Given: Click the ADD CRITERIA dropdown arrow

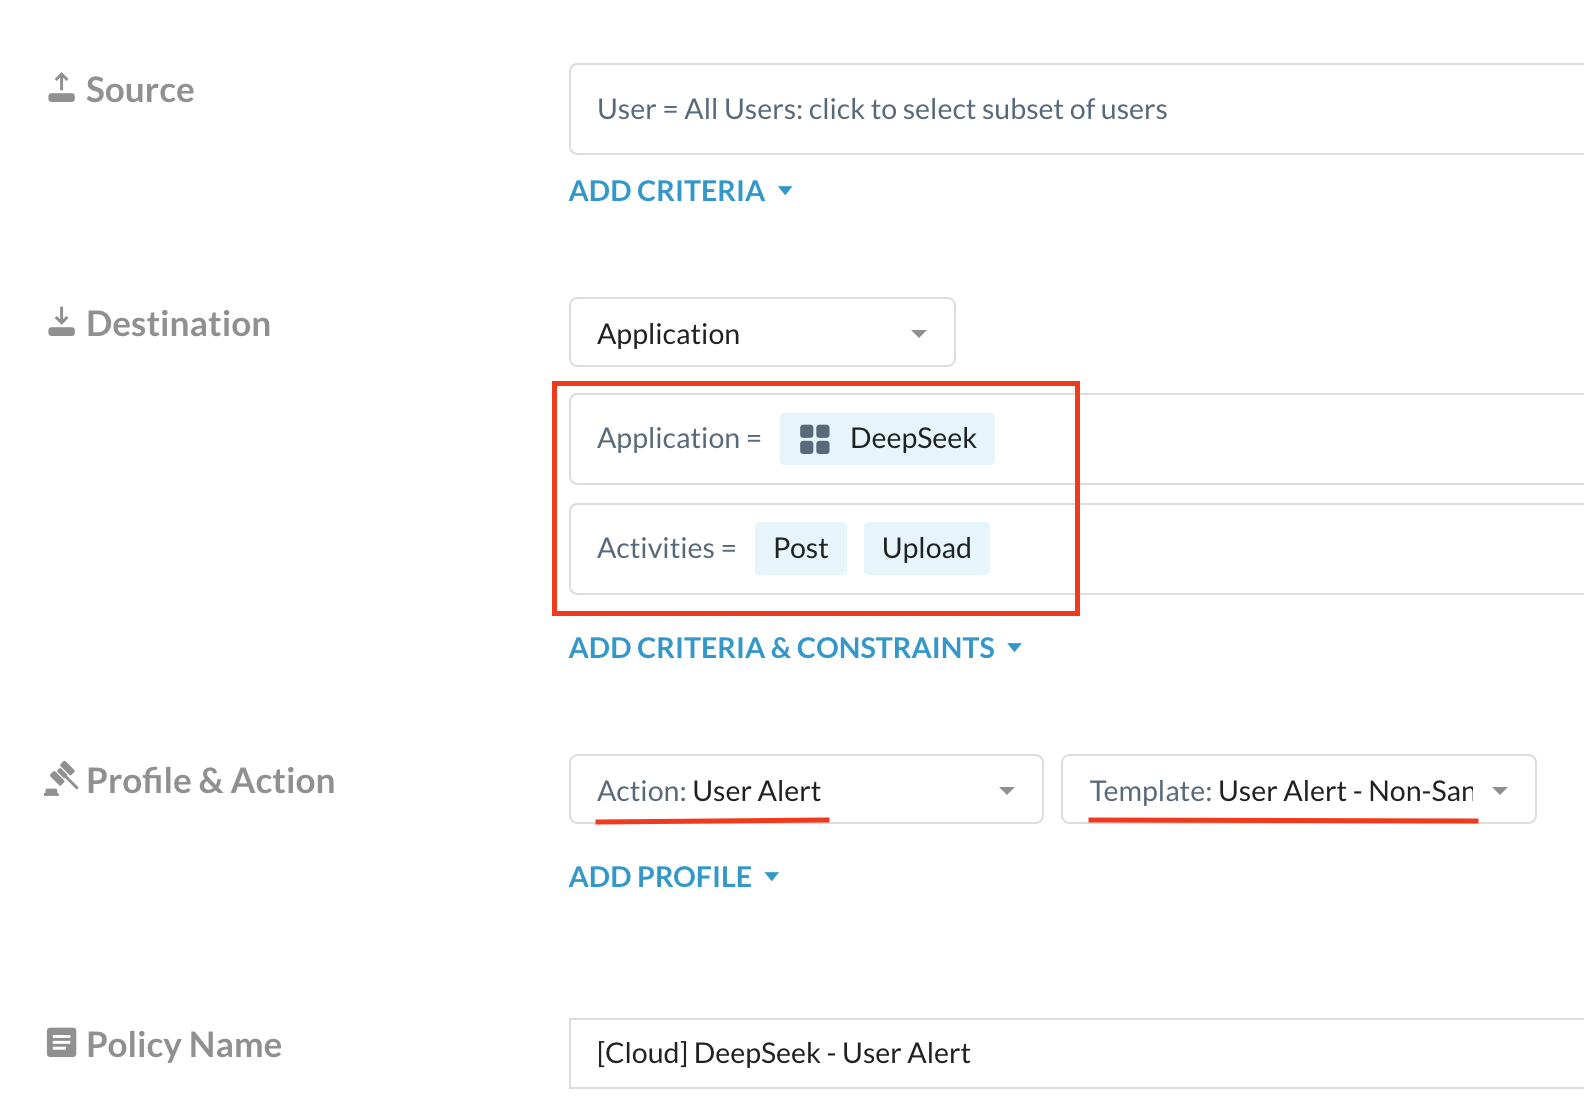Looking at the screenshot, I should click(785, 191).
